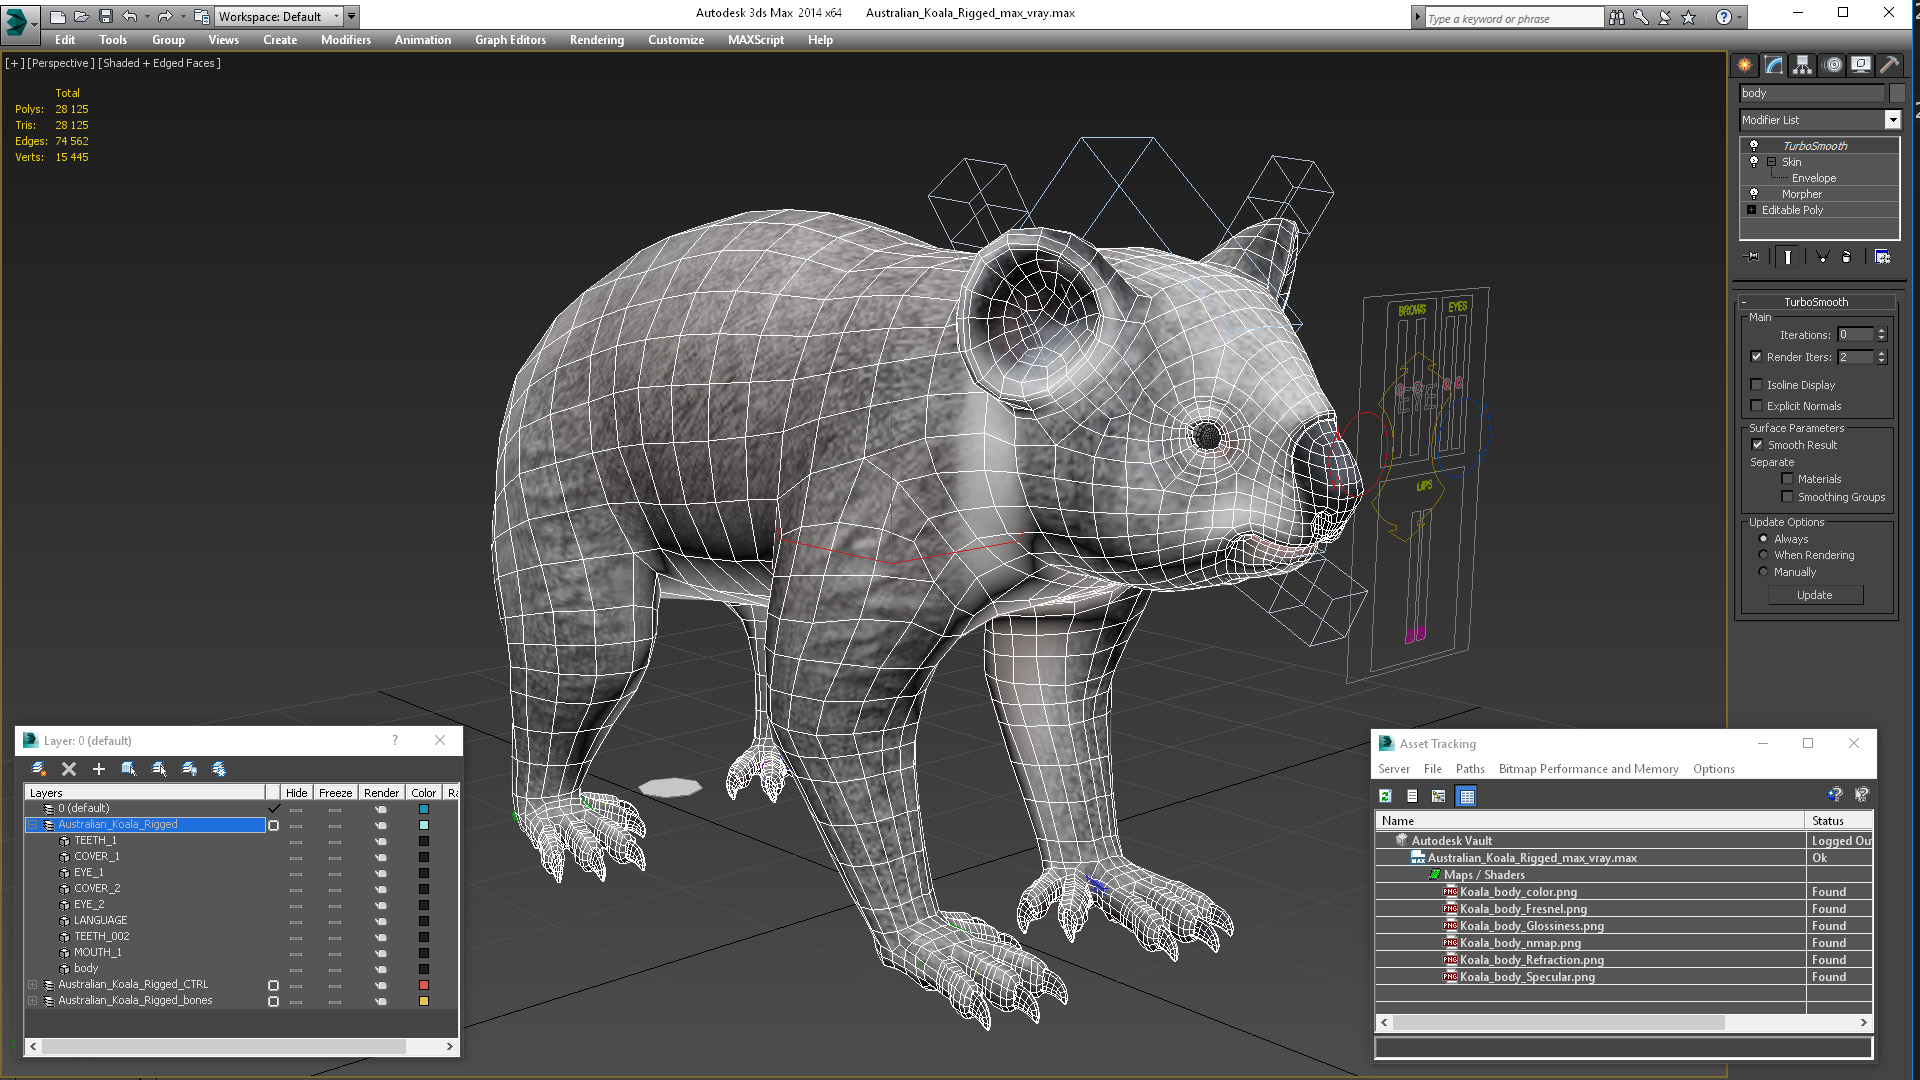Click the Perspective viewport label
This screenshot has width=1920, height=1080.
tap(61, 63)
